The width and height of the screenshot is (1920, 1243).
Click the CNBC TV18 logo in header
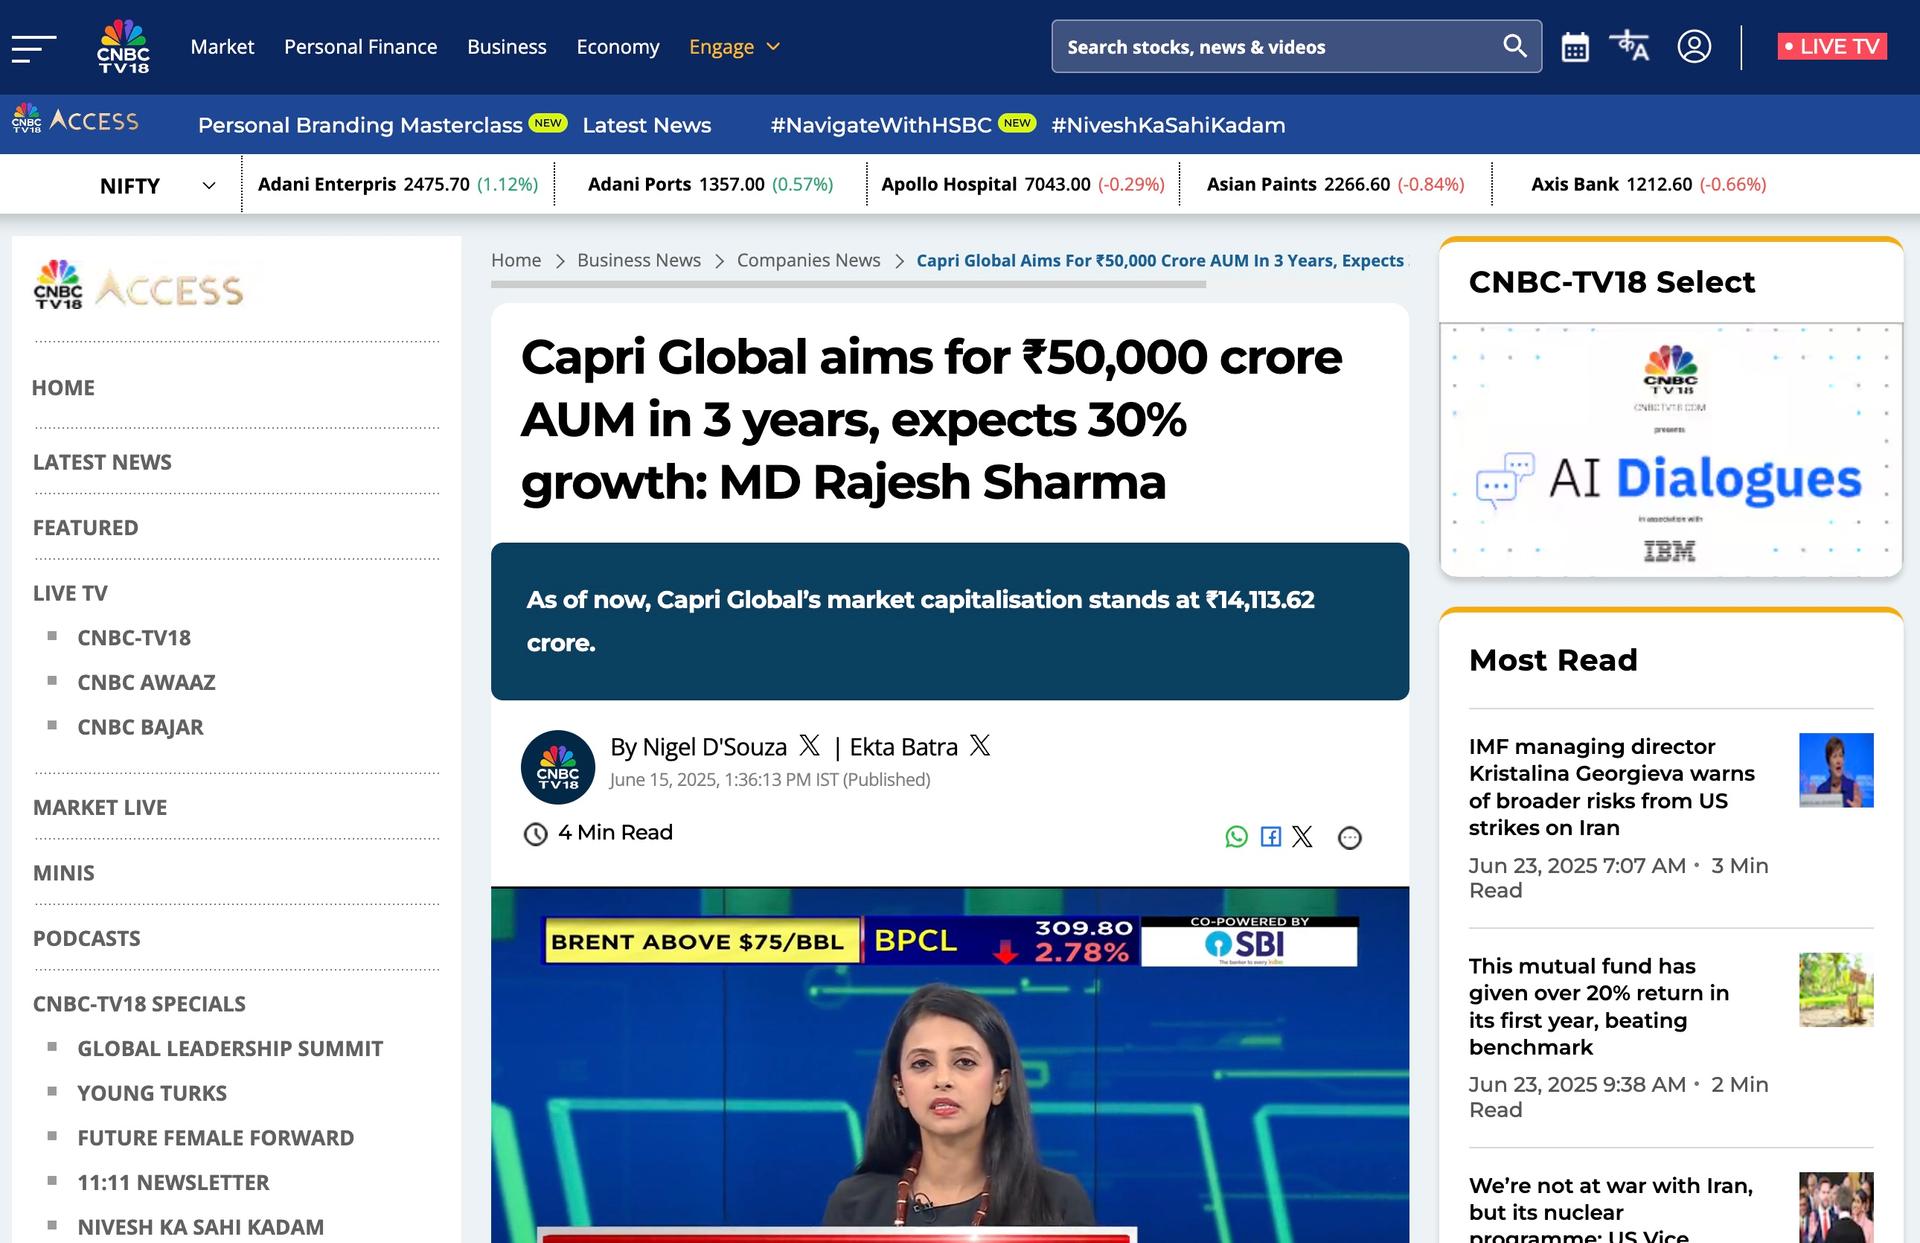123,47
